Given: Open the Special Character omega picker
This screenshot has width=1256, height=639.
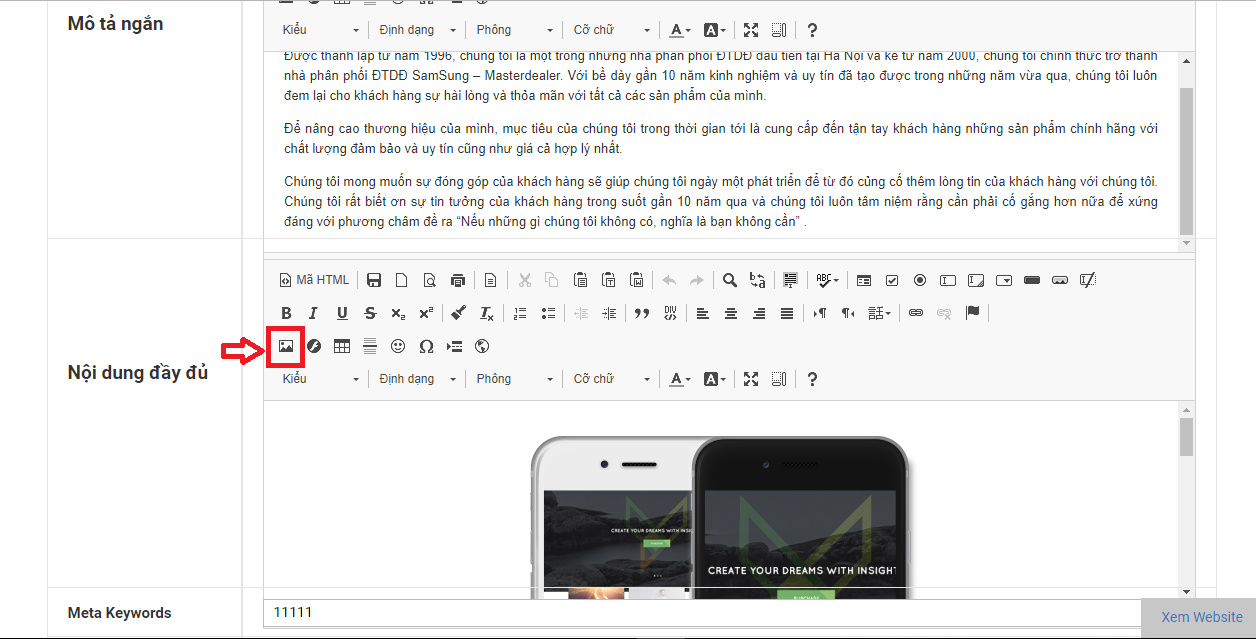Looking at the screenshot, I should 426,346.
